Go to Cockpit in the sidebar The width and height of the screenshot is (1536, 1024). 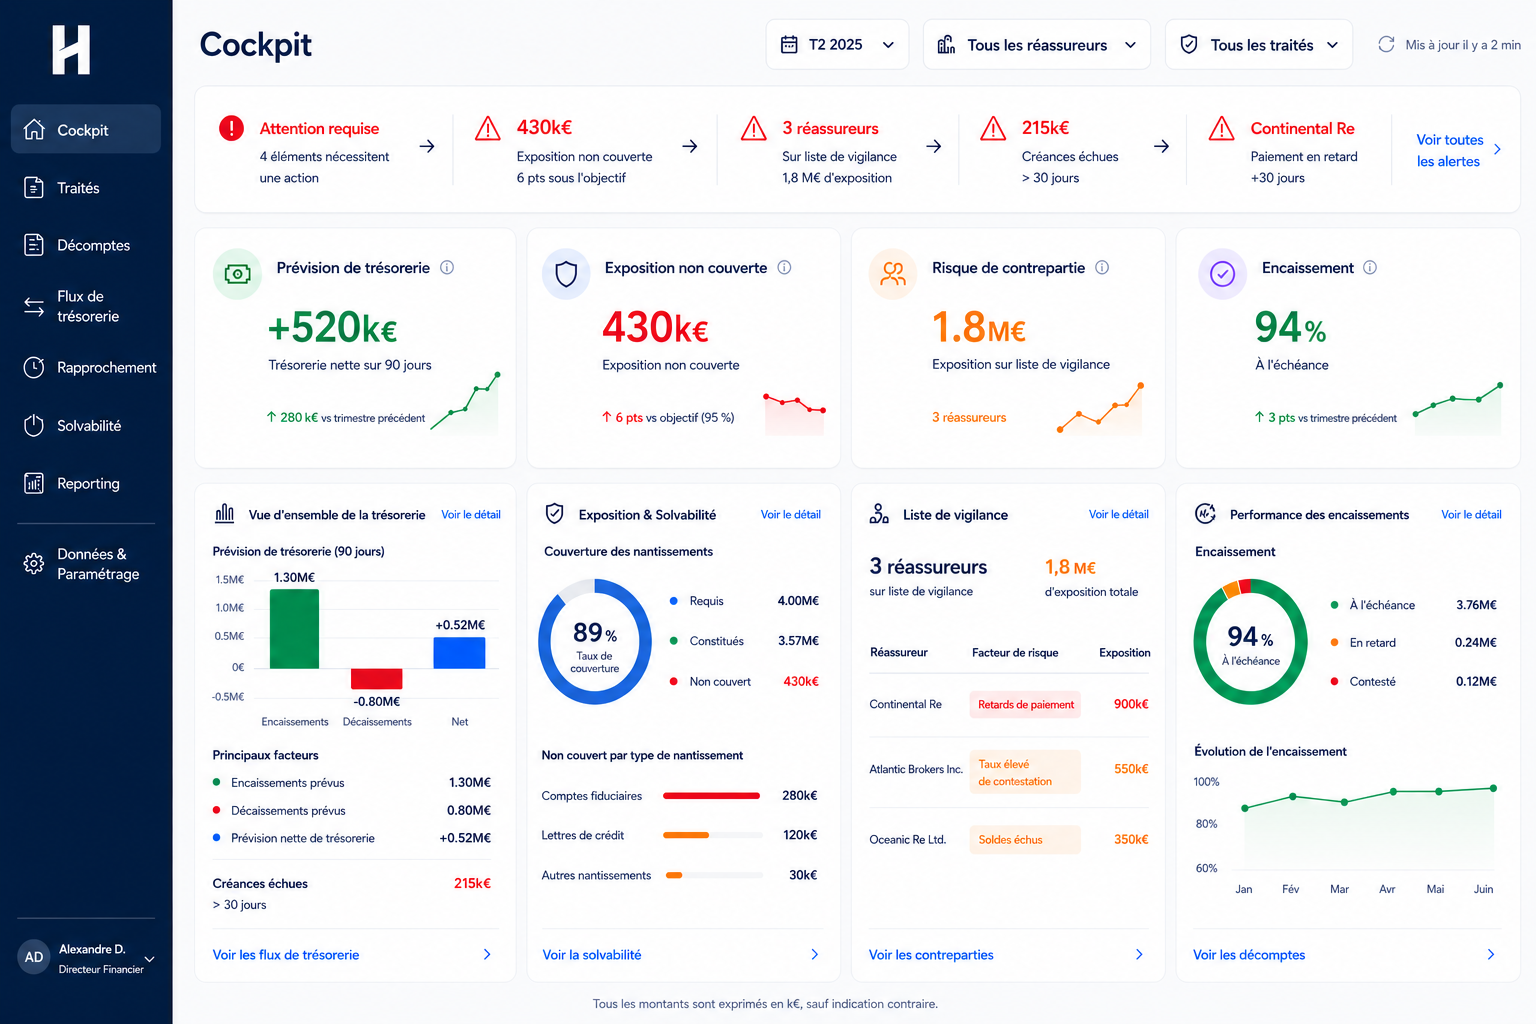86,129
